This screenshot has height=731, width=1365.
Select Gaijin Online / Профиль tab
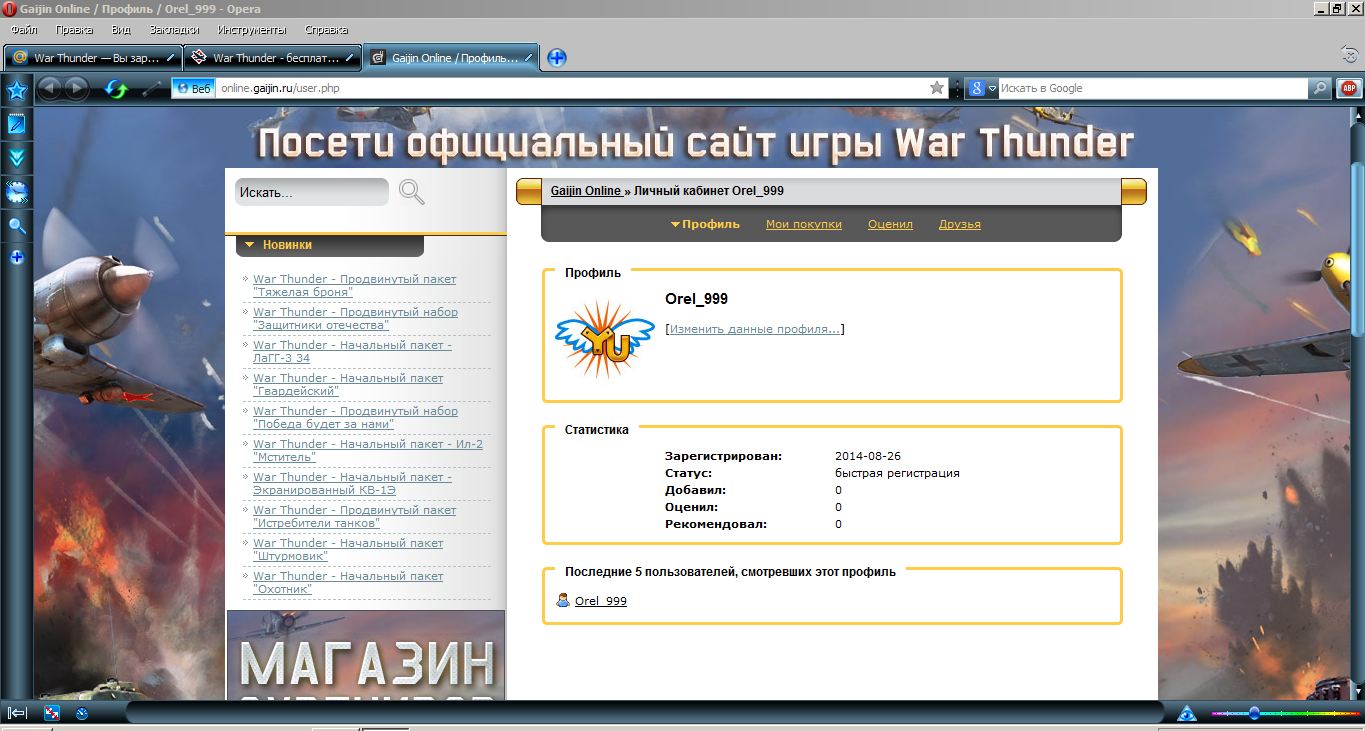(x=450, y=58)
